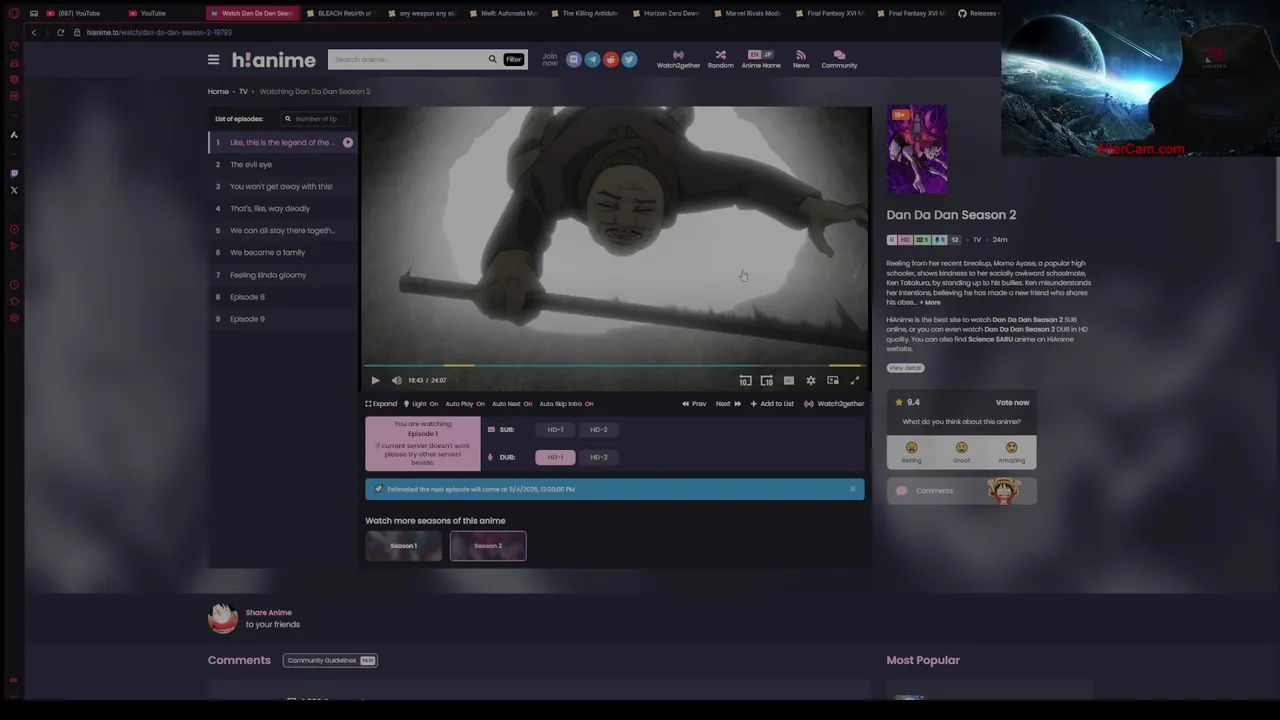Toggle the Light On setting

point(421,404)
